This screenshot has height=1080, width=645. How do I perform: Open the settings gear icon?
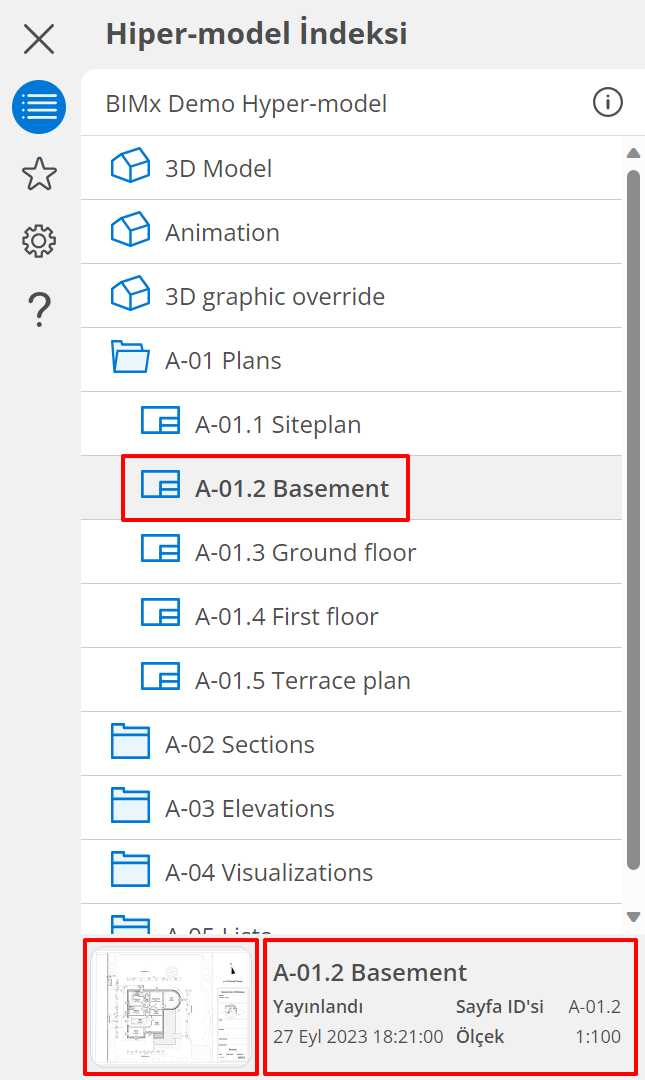pyautogui.click(x=39, y=241)
